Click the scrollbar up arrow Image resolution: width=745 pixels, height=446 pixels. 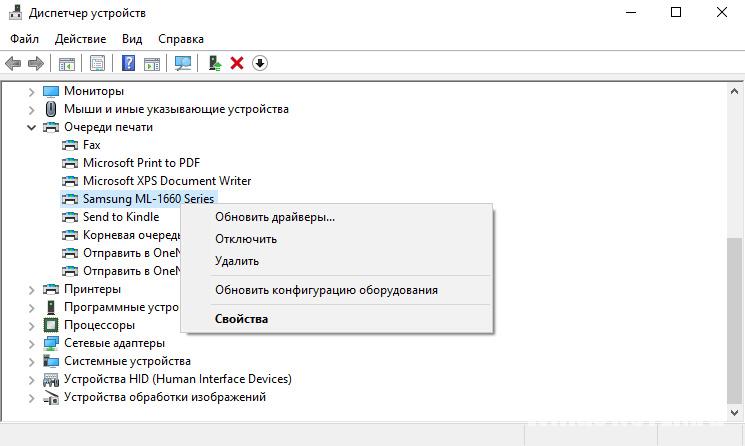click(x=735, y=91)
